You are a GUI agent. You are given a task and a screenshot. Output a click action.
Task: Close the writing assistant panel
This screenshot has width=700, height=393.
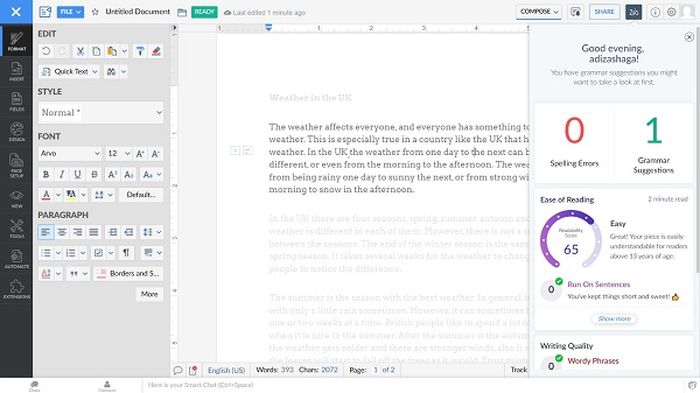click(x=689, y=38)
